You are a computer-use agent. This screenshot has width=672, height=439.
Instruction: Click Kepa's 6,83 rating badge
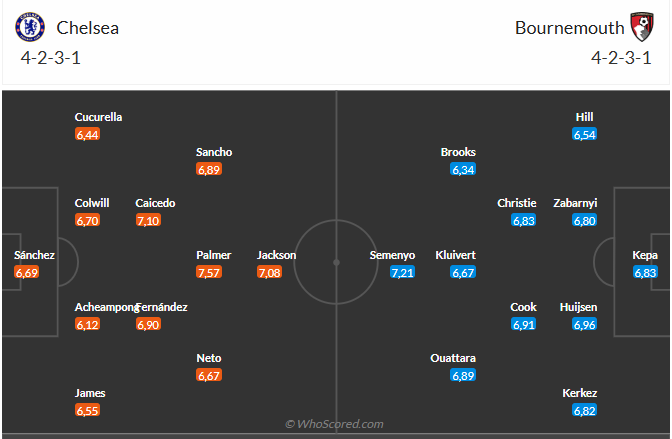pyautogui.click(x=645, y=272)
